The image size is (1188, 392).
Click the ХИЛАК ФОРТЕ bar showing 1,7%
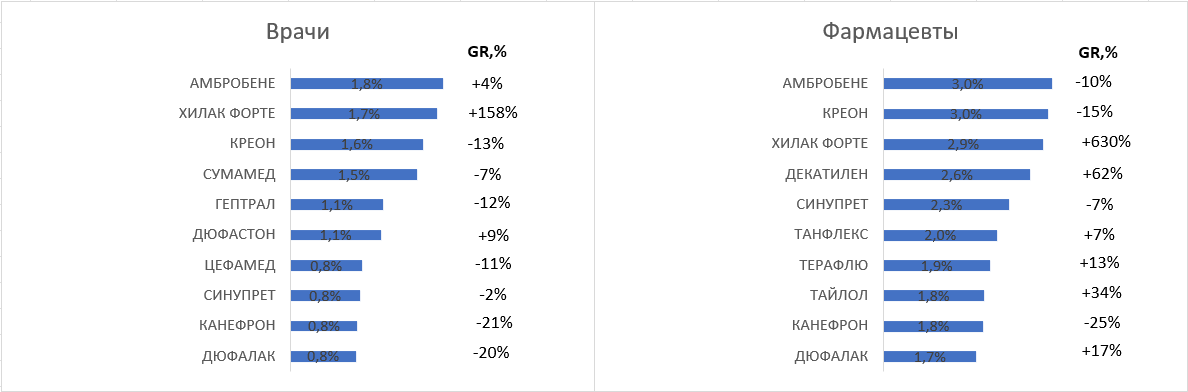(x=364, y=114)
